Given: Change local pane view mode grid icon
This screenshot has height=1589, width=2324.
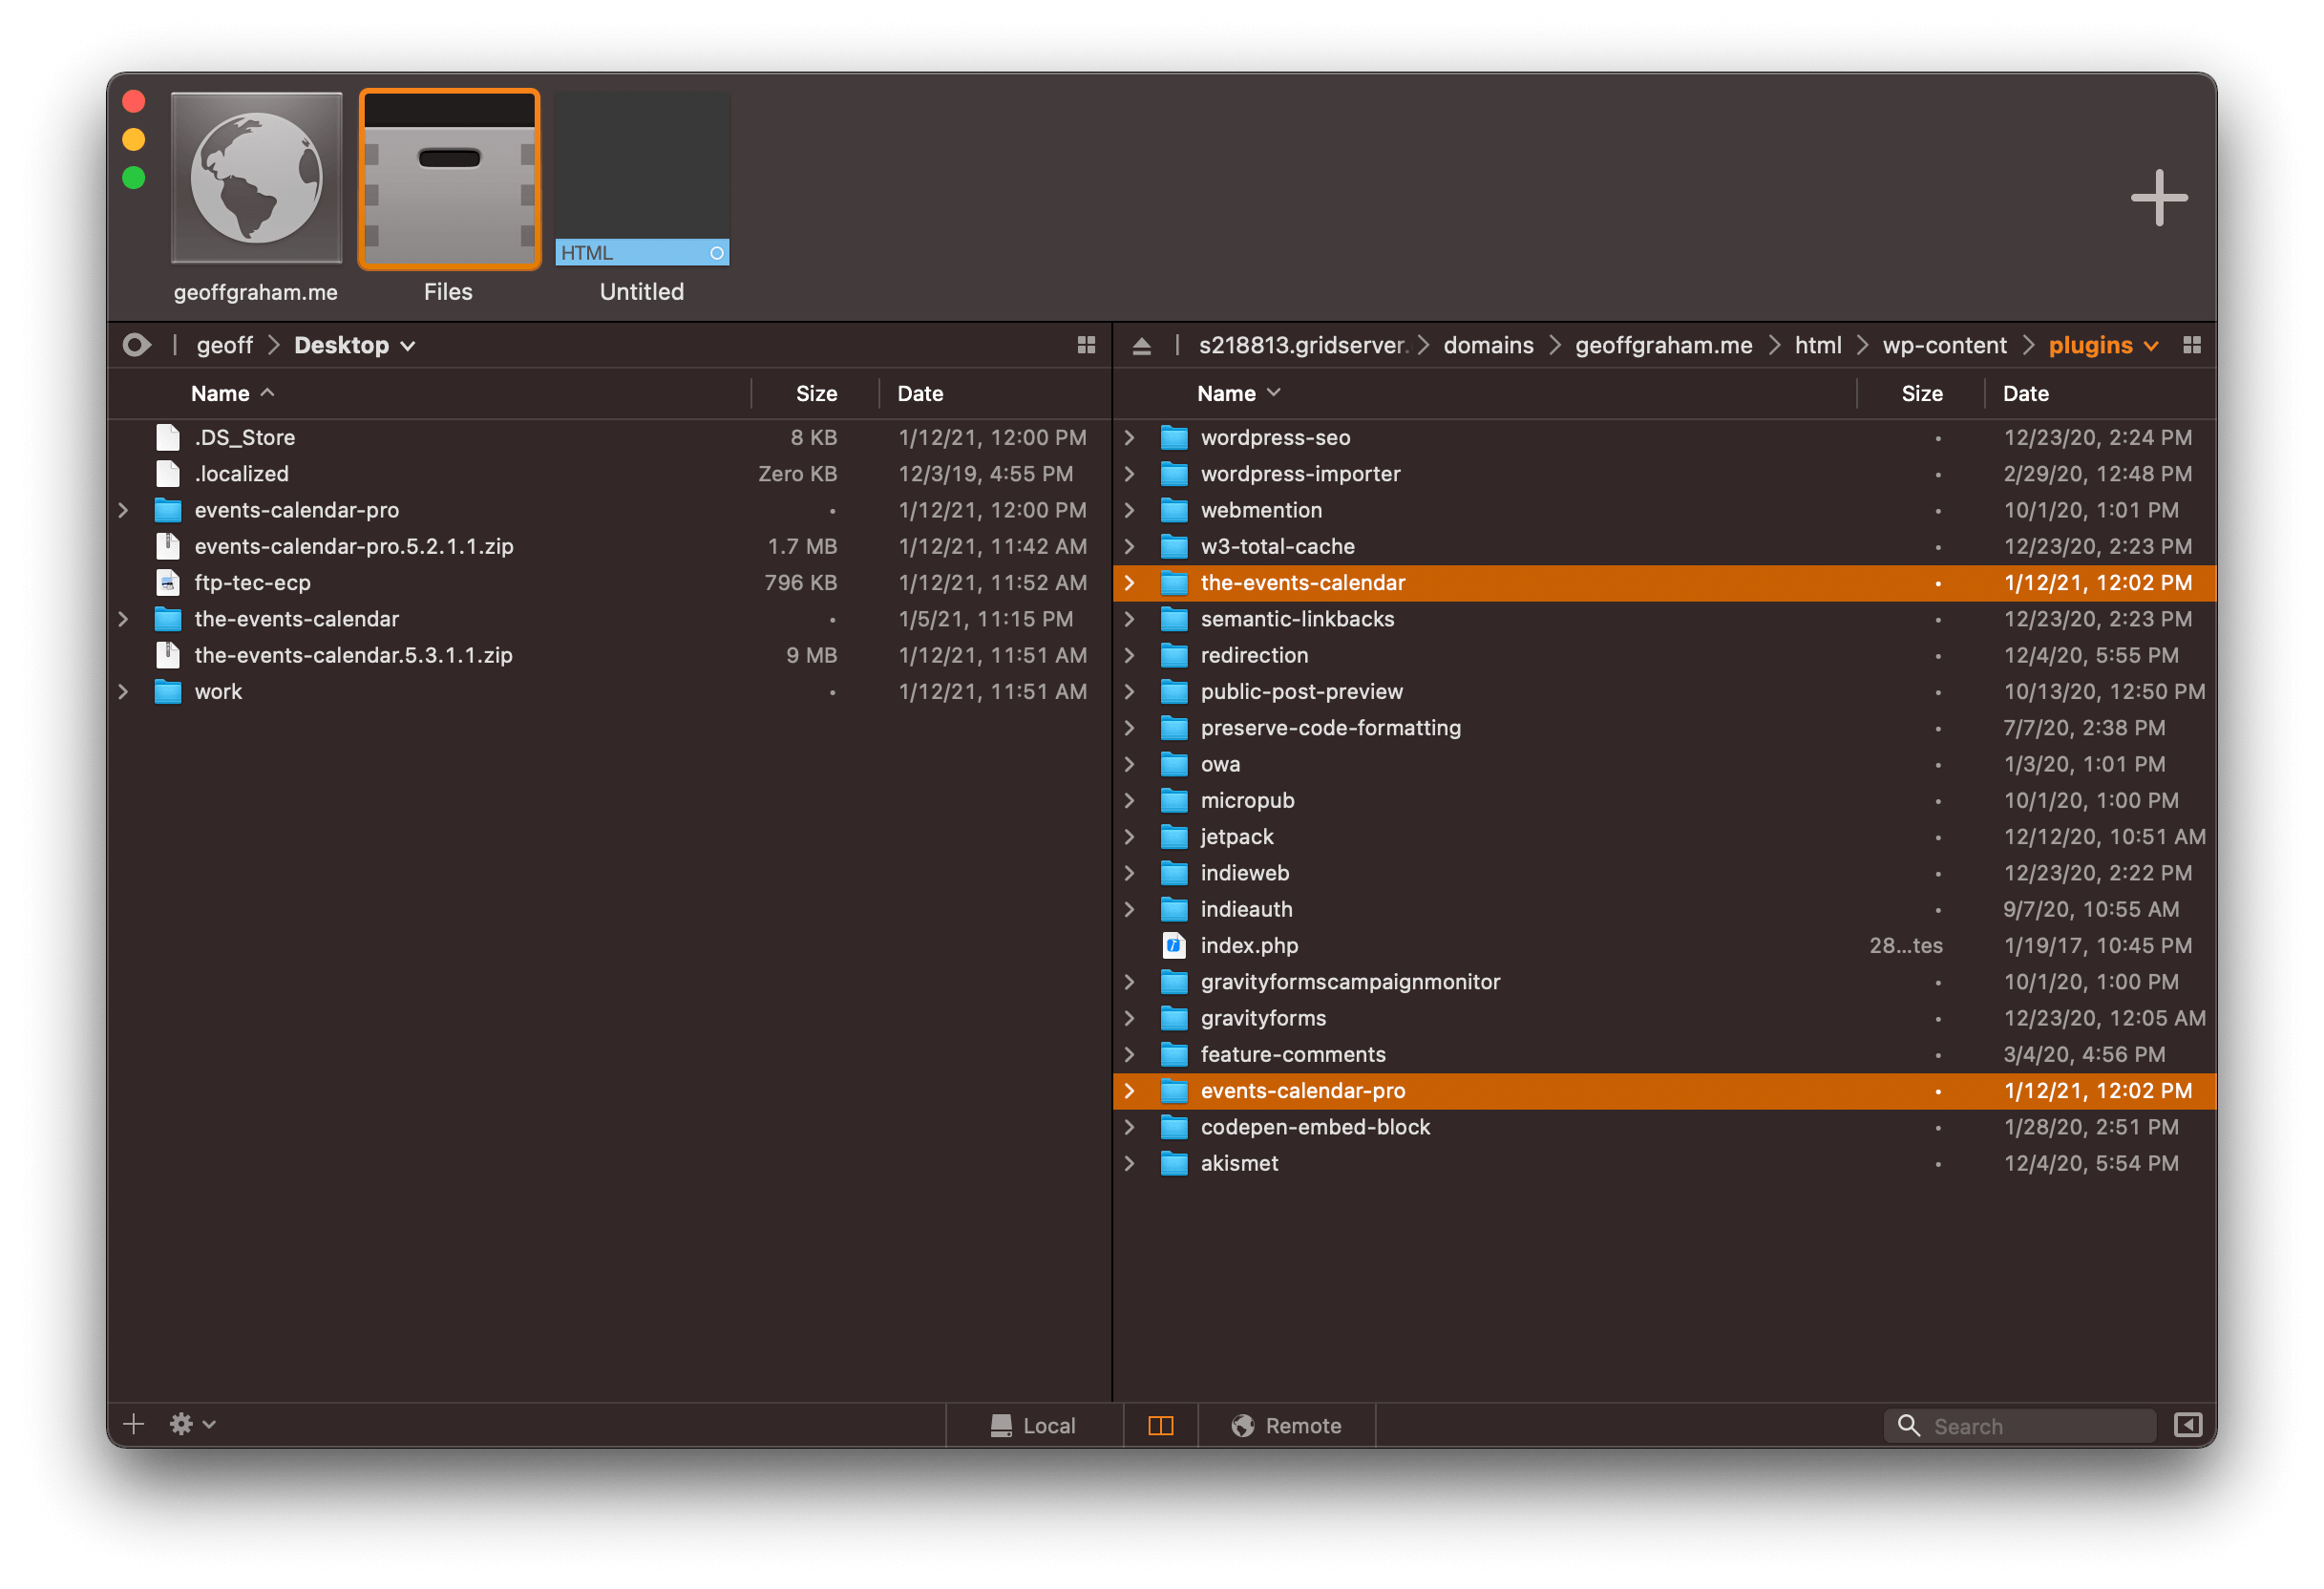Looking at the screenshot, I should (1086, 345).
